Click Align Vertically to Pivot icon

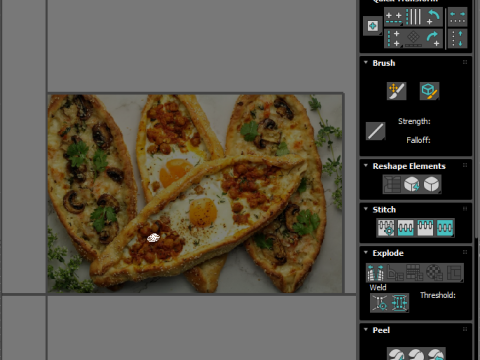394,39
